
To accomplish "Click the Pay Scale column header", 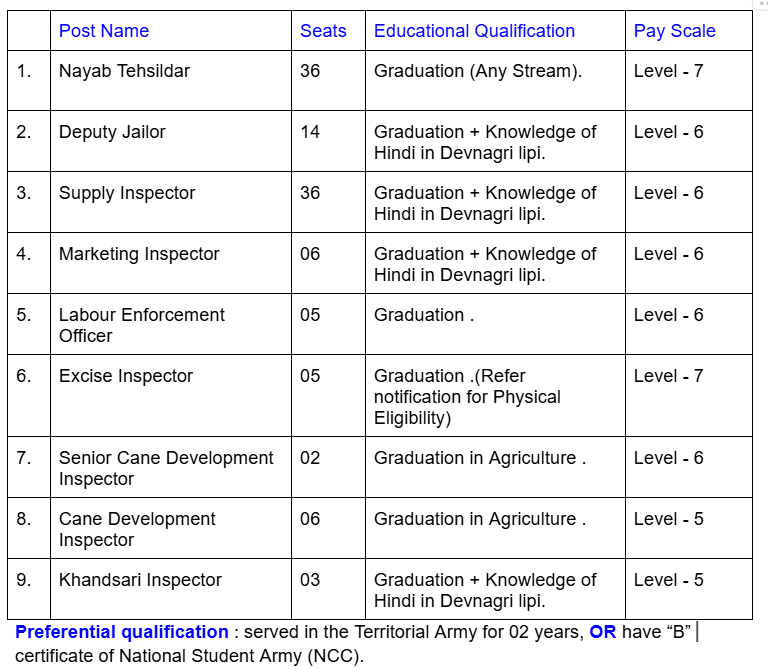I will click(674, 31).
